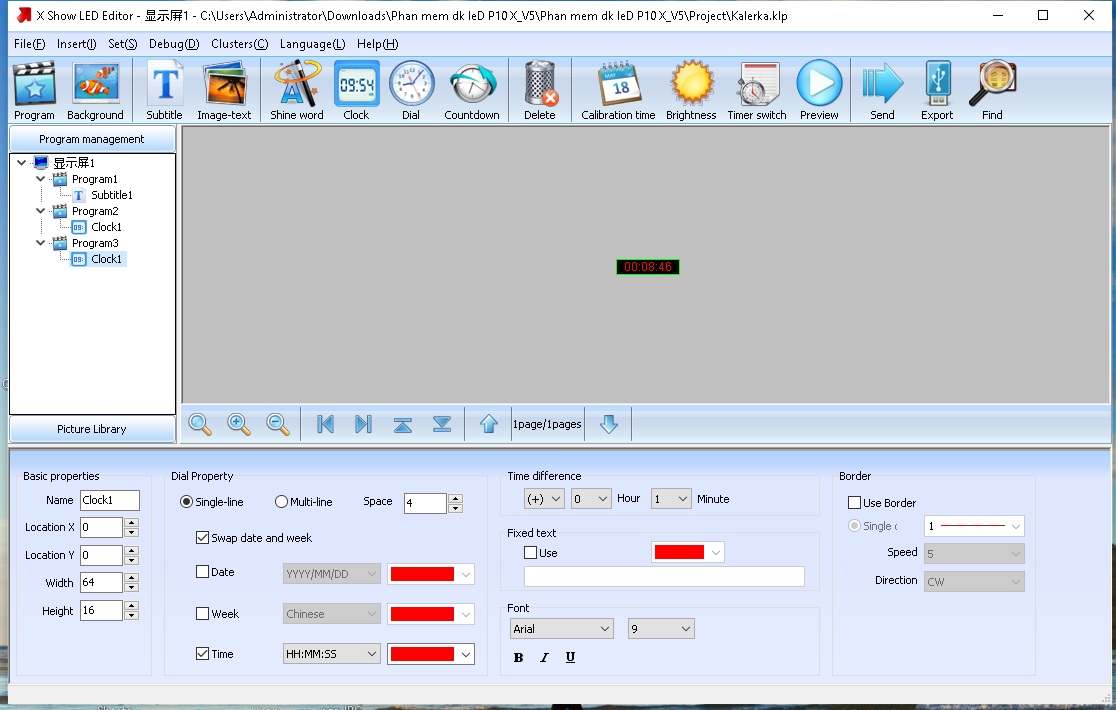Select the Multi-line radio button
This screenshot has width=1116, height=710.
click(281, 502)
